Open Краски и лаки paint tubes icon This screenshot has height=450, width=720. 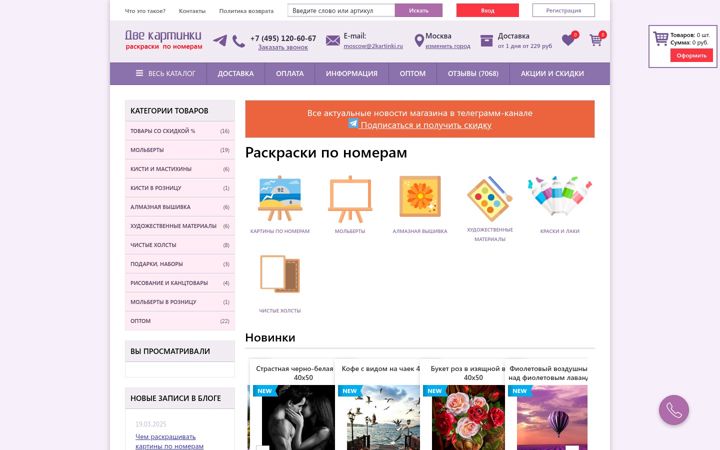(560, 196)
